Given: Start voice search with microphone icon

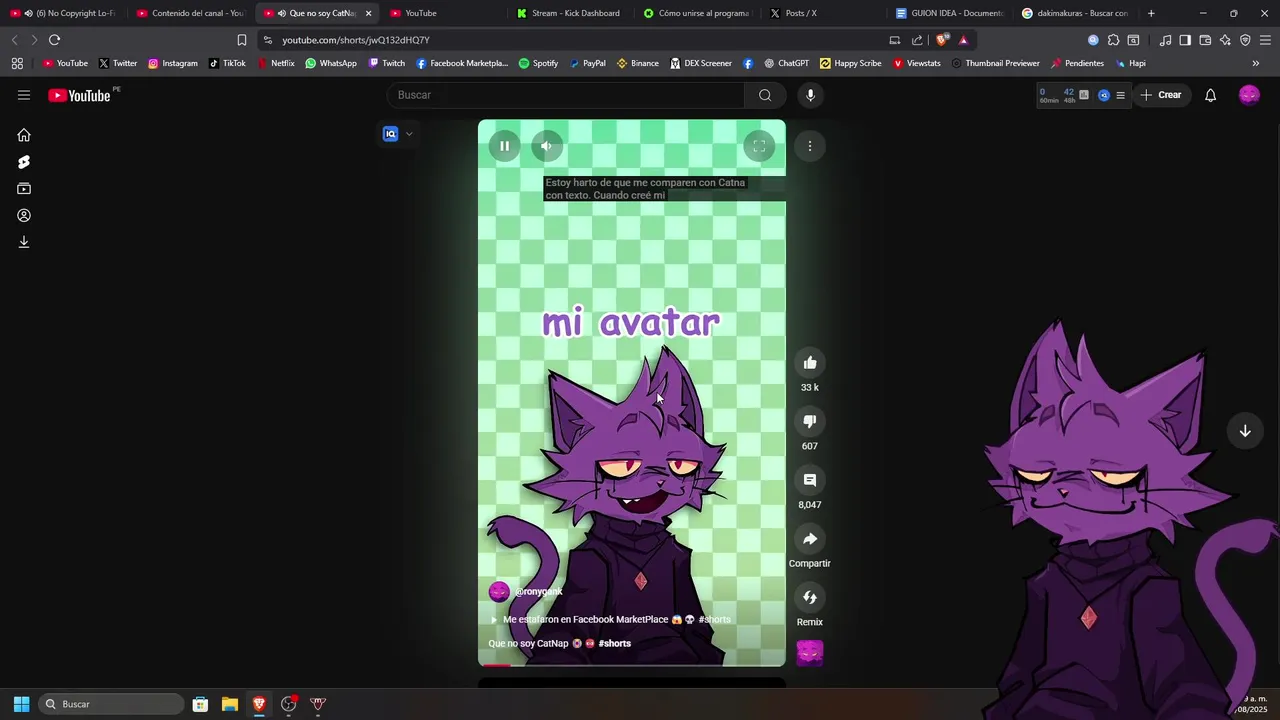Looking at the screenshot, I should point(810,95).
